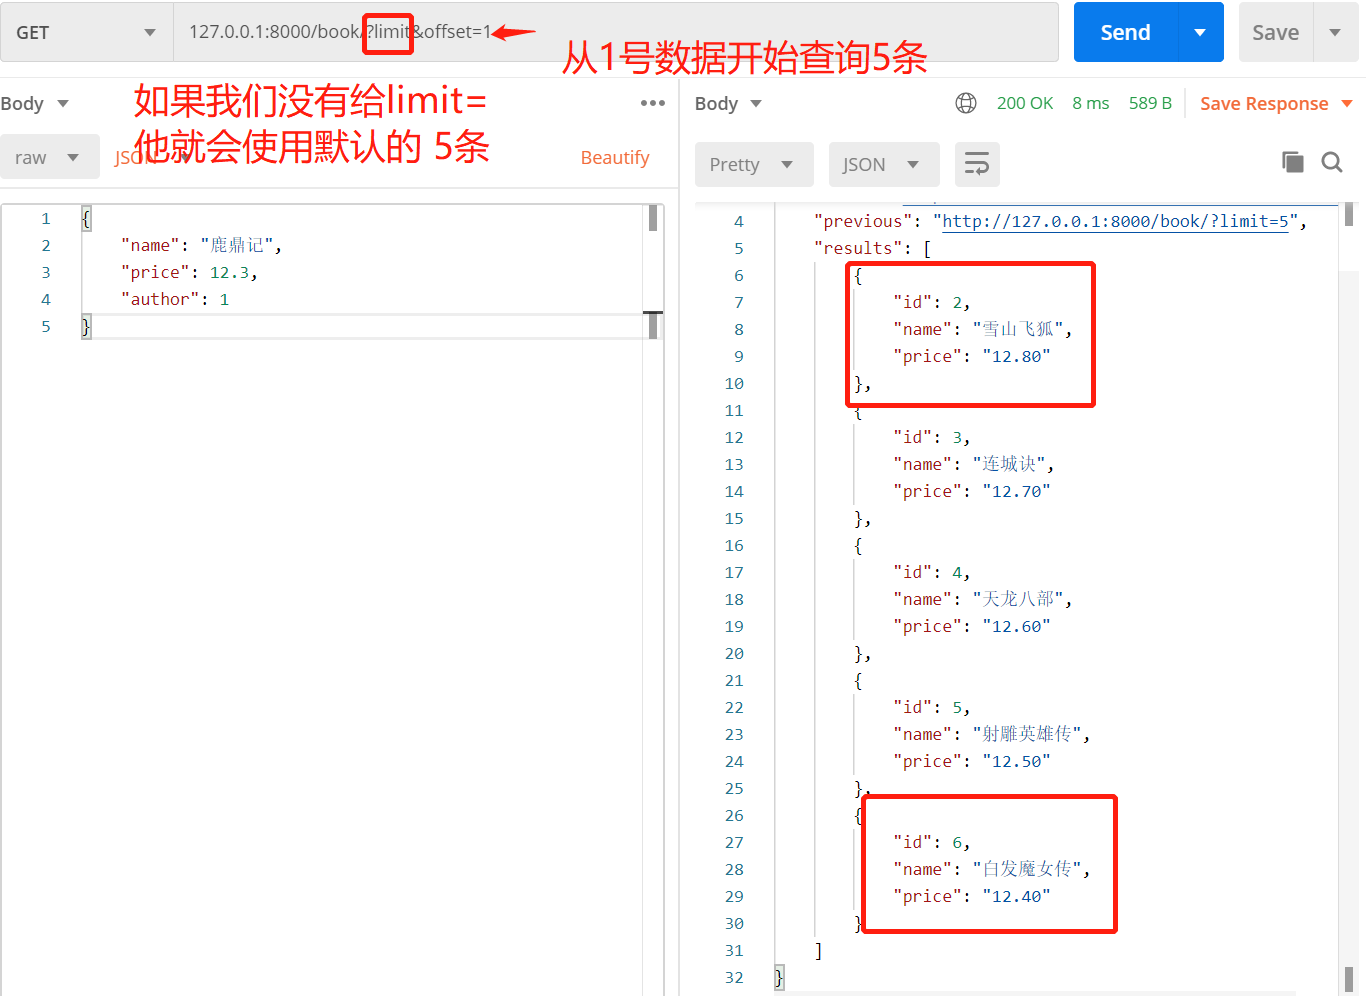Open the Pretty view dropdown
The height and width of the screenshot is (996, 1366).
tap(754, 164)
